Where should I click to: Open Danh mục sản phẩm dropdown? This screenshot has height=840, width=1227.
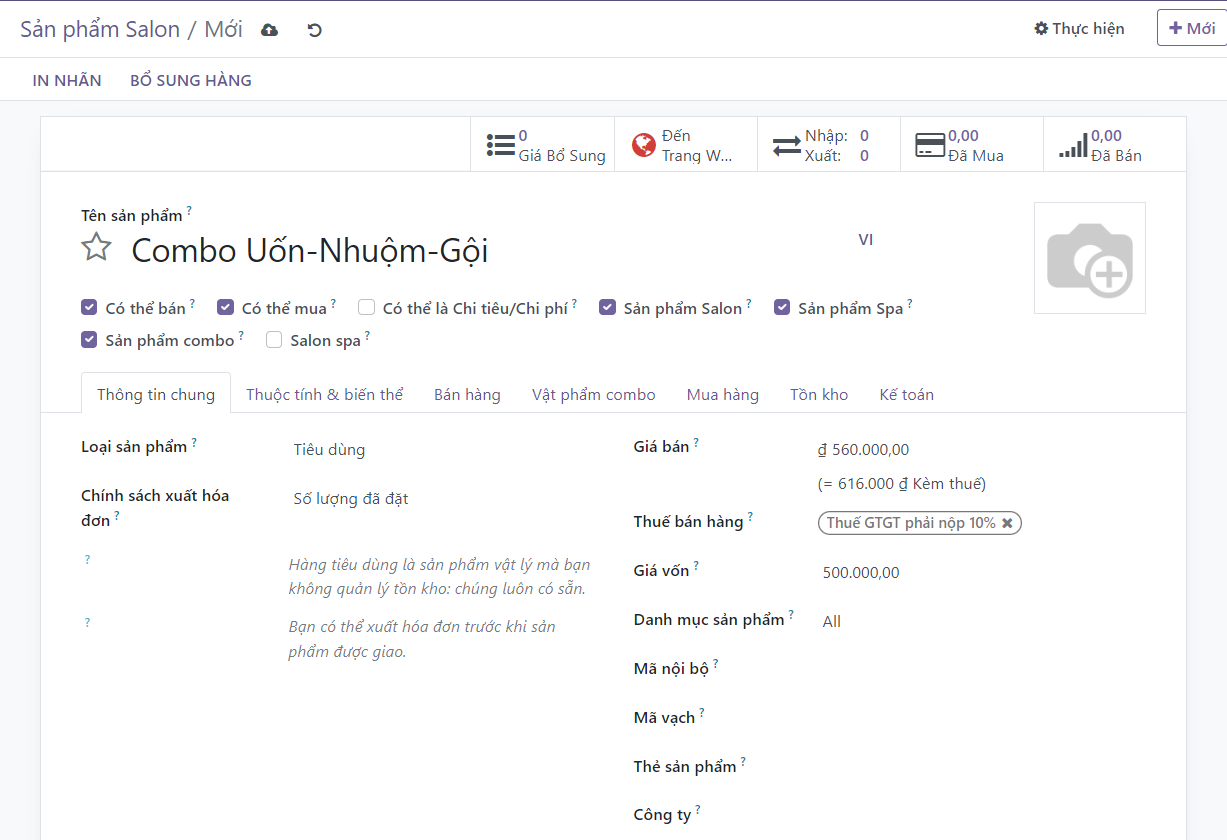pyautogui.click(x=980, y=622)
